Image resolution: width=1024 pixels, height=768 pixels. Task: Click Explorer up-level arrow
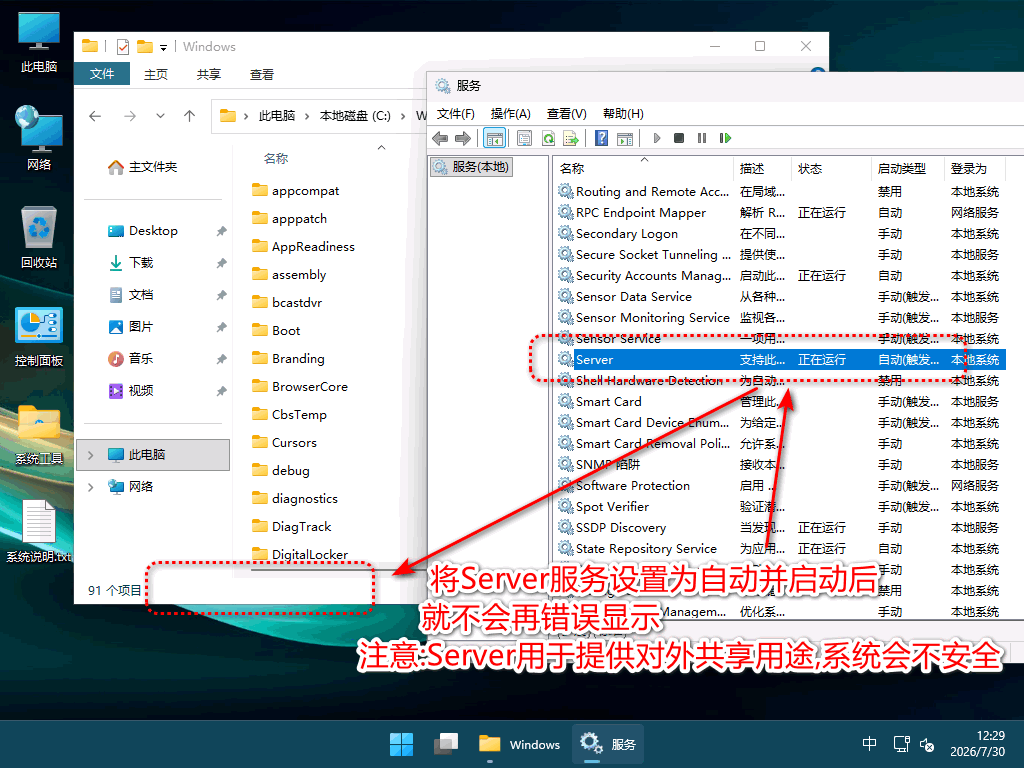pos(189,116)
